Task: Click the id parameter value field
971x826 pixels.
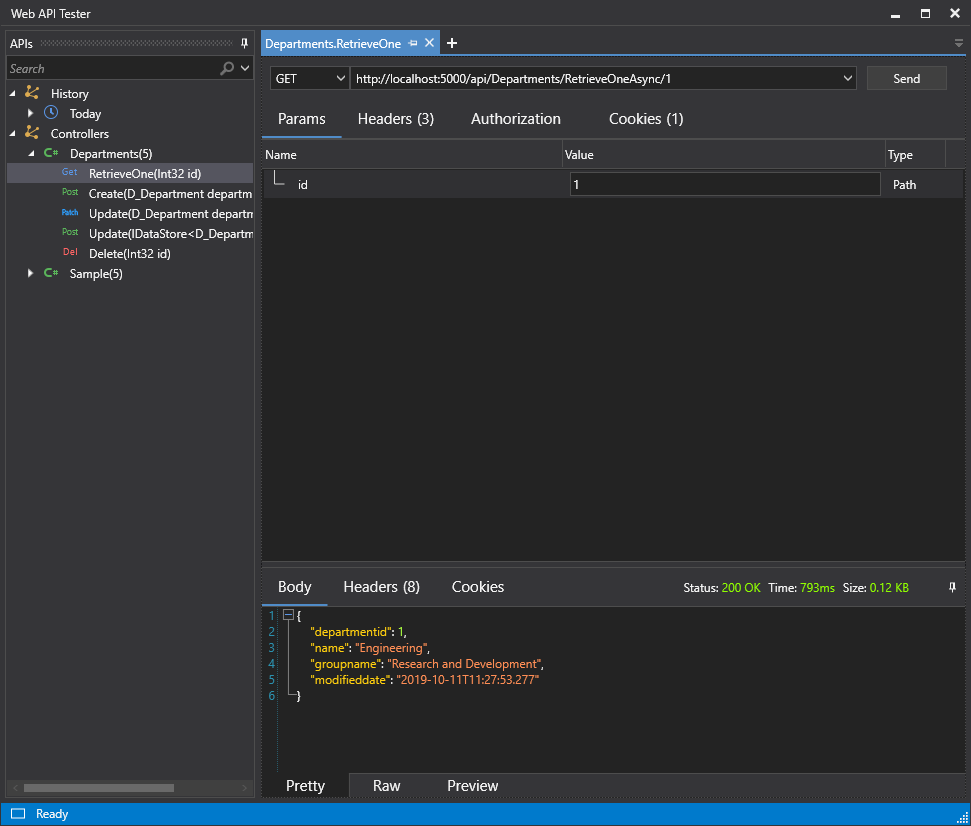Action: click(x=724, y=184)
